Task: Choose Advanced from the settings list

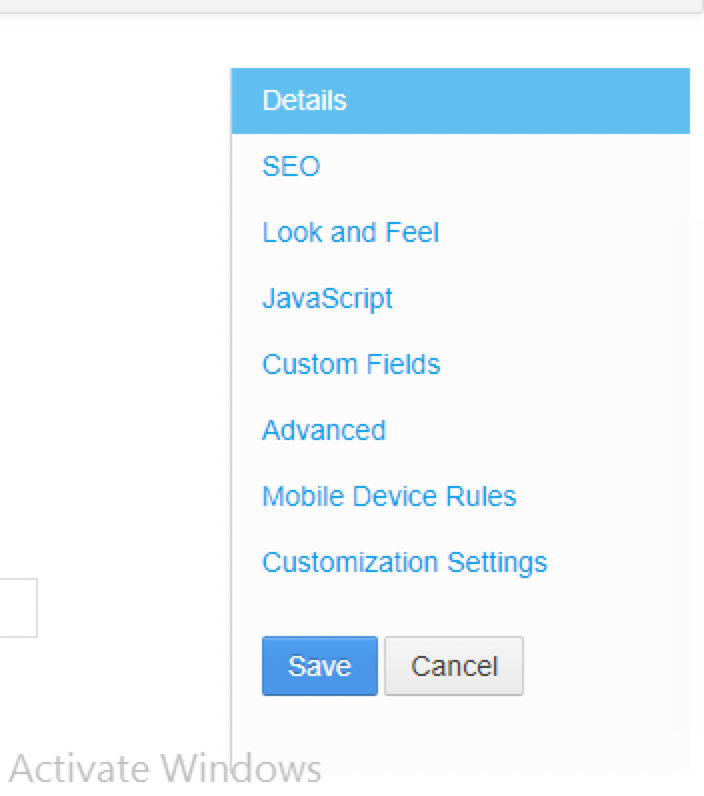Action: pos(323,430)
